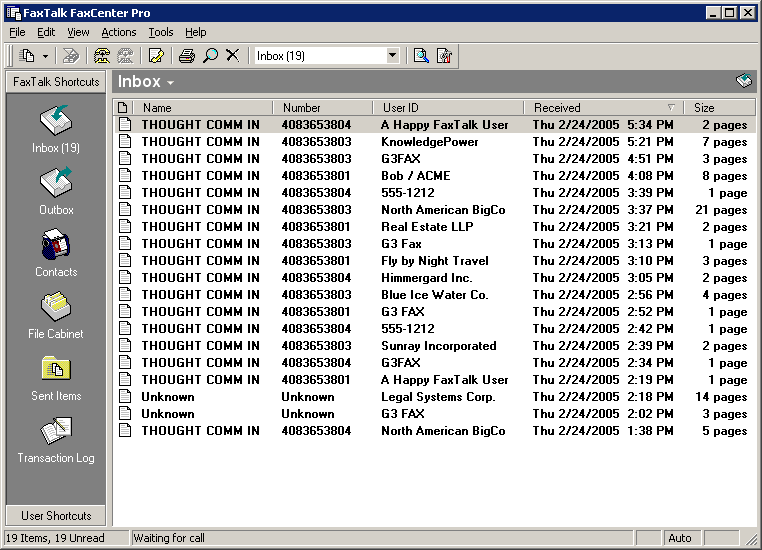The width and height of the screenshot is (762, 550).
Task: Click the inbox tray icon in Inbox header
Action: tap(744, 81)
